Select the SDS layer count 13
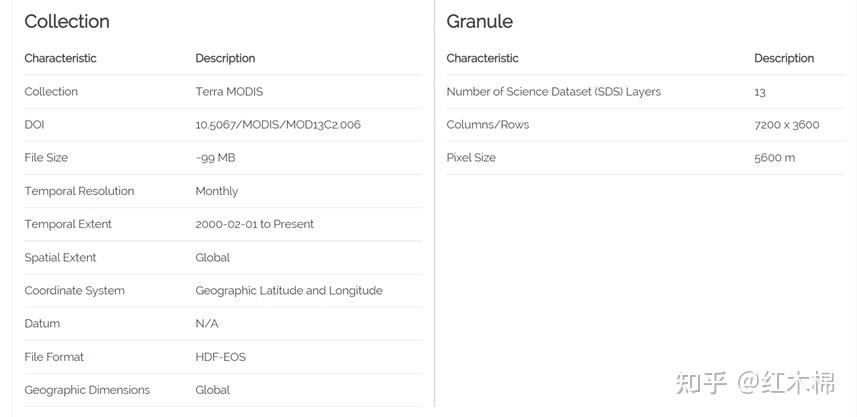857x417 pixels. pyautogui.click(x=760, y=92)
